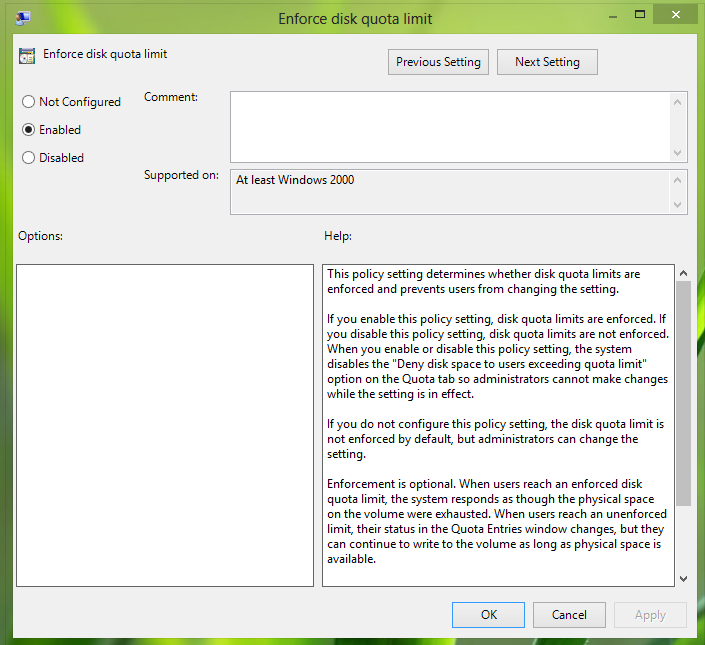
Task: Click the 'If you do not configure' help paragraph
Action: pos(495,439)
